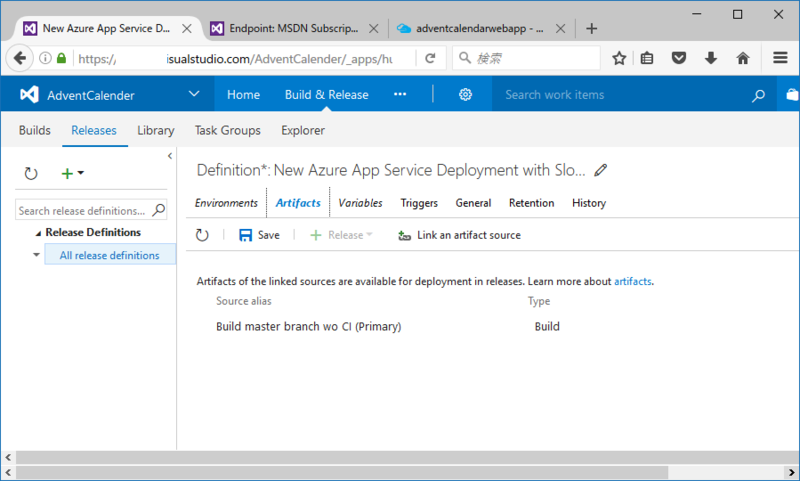
Task: Collapse the left sidebar panel chevron
Action: pyautogui.click(x=170, y=156)
